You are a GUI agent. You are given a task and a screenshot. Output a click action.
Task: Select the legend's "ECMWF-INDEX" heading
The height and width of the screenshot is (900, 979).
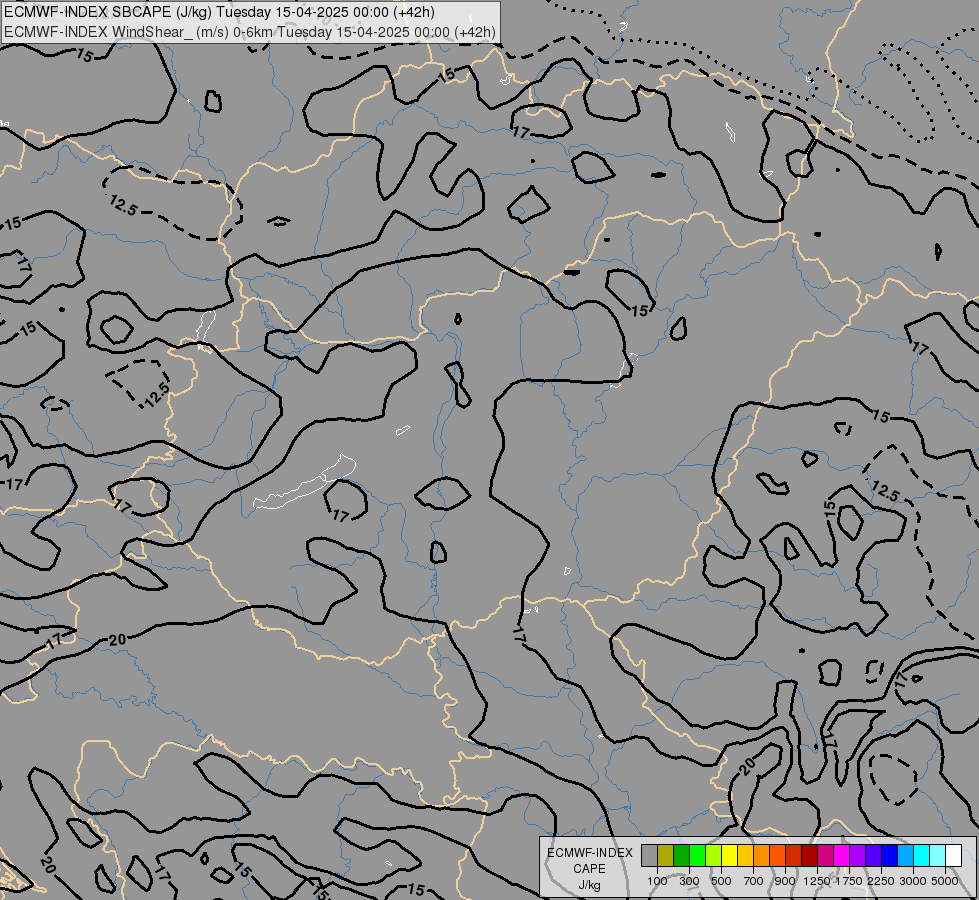(589, 853)
